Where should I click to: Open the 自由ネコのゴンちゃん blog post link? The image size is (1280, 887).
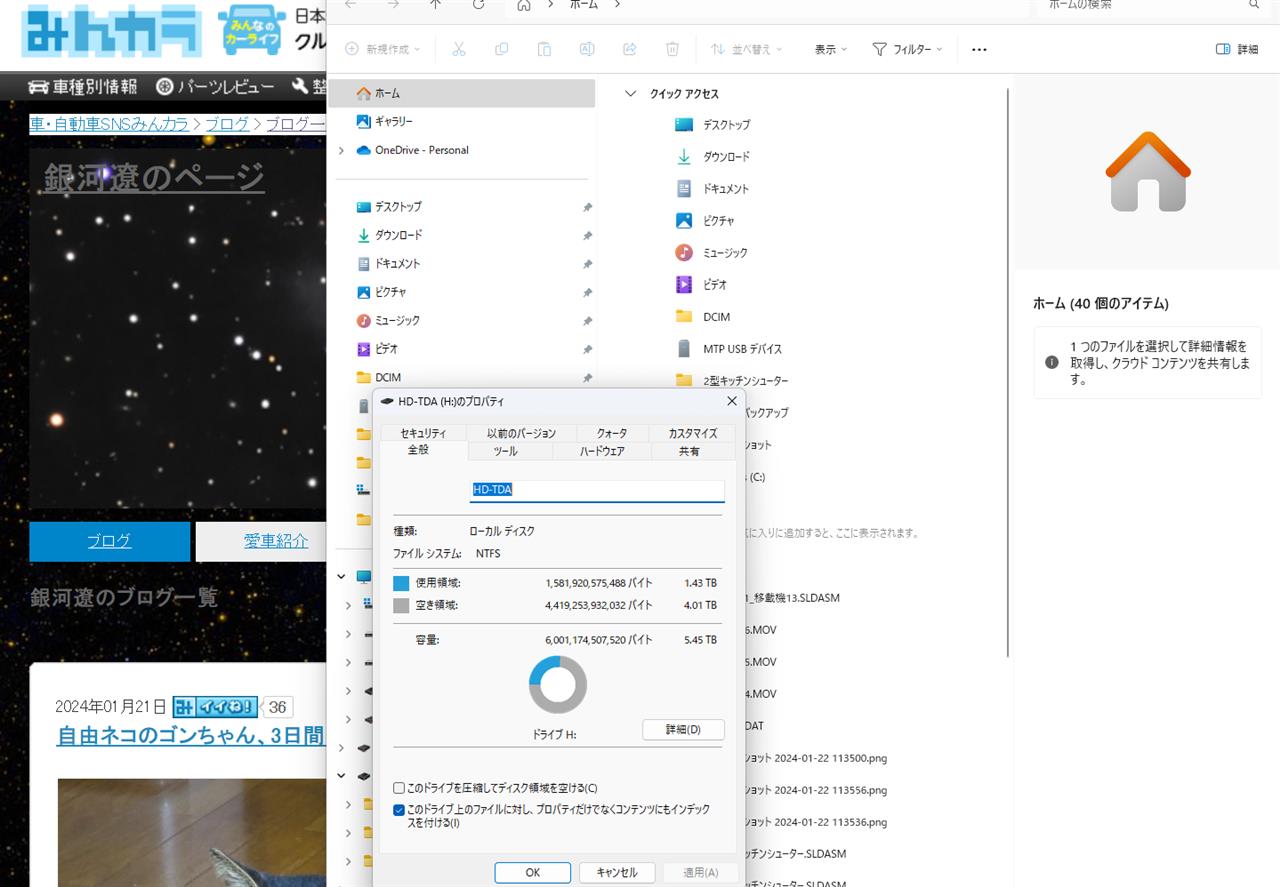(191, 736)
